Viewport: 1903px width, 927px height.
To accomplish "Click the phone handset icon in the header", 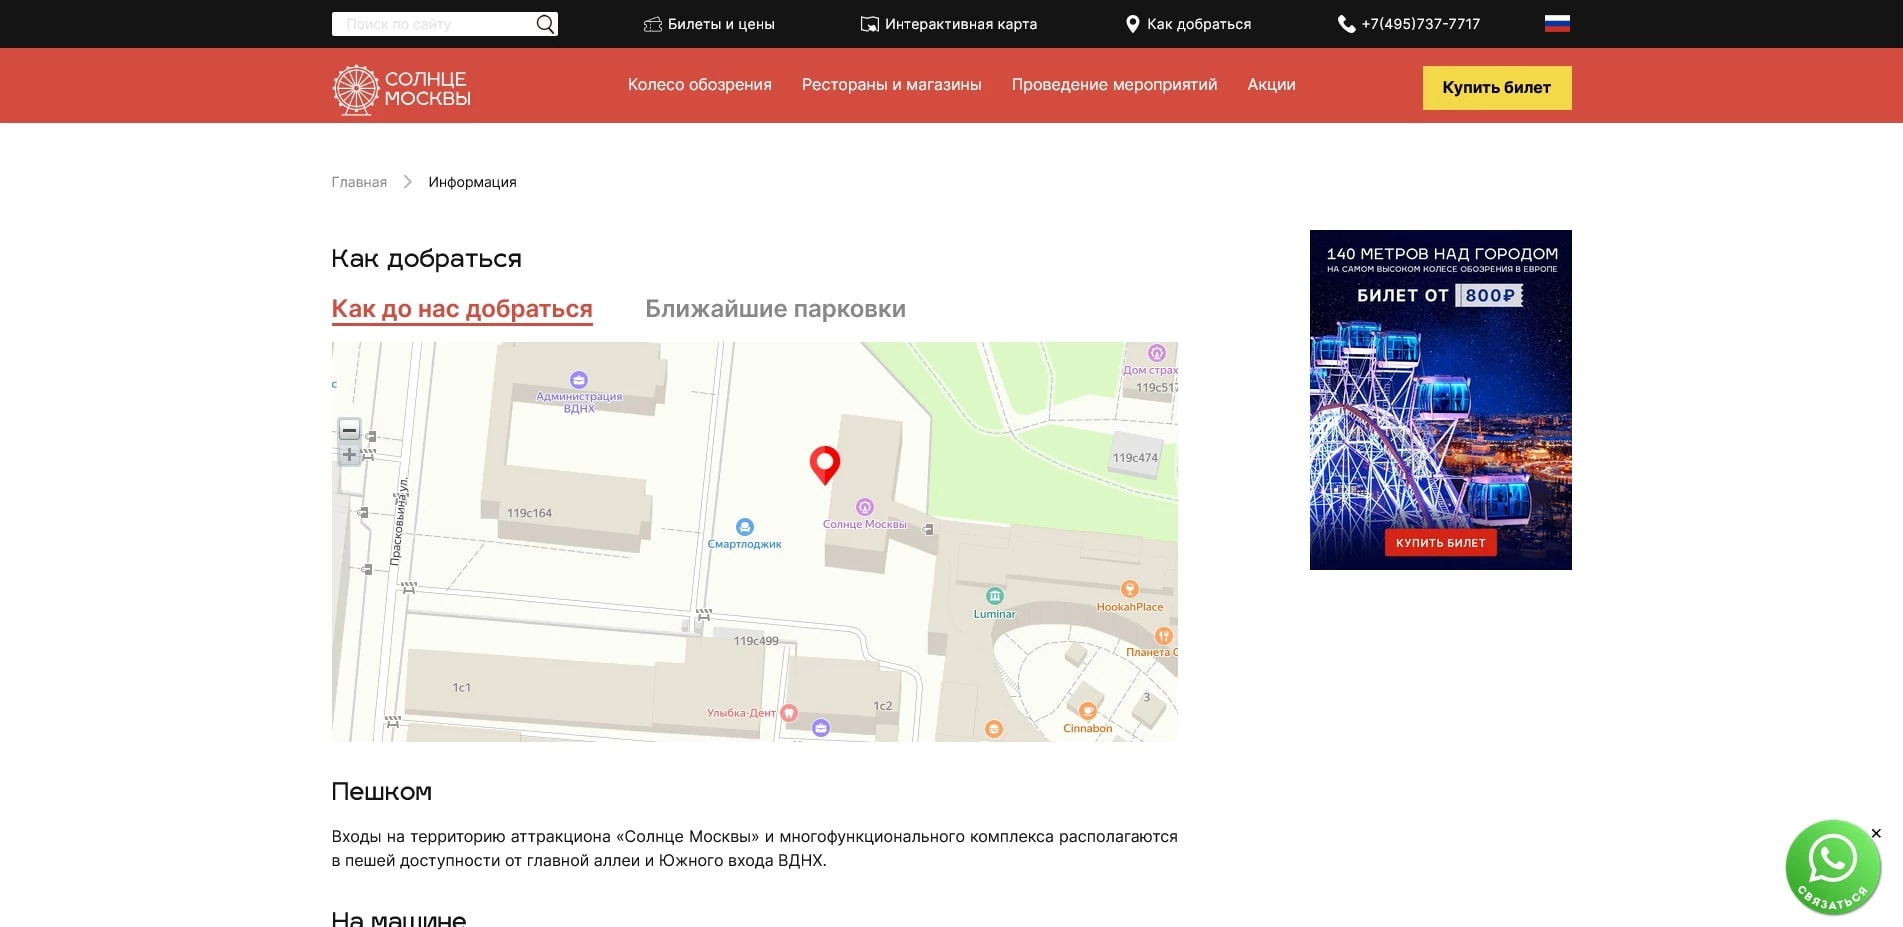I will tap(1346, 23).
